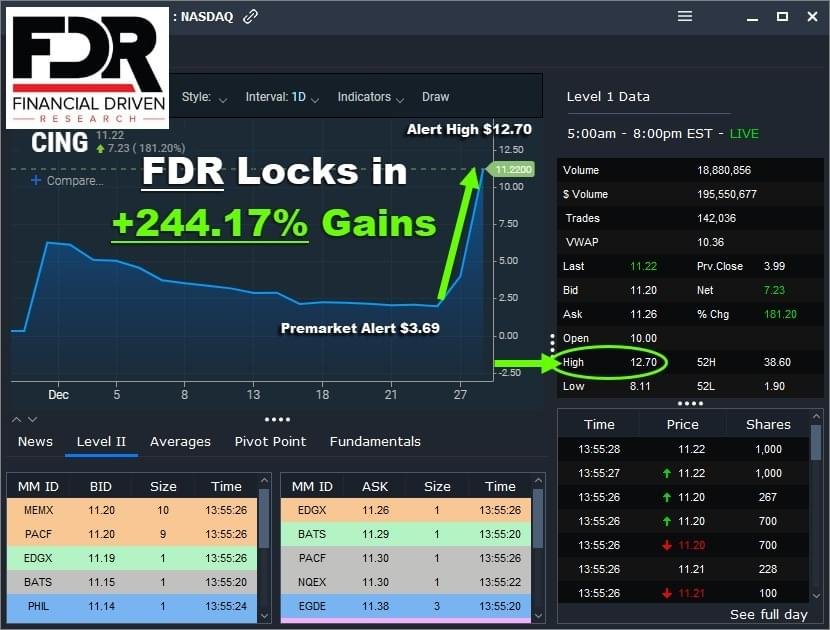Switch to the News tab
The image size is (830, 630).
click(x=35, y=442)
